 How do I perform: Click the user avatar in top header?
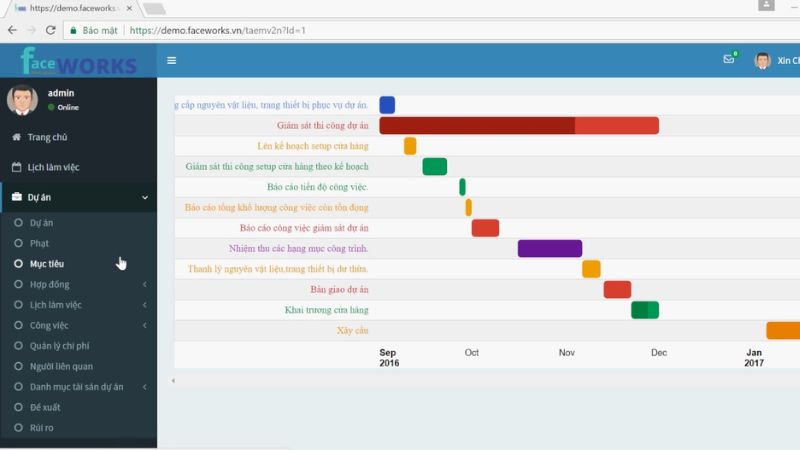tap(762, 61)
